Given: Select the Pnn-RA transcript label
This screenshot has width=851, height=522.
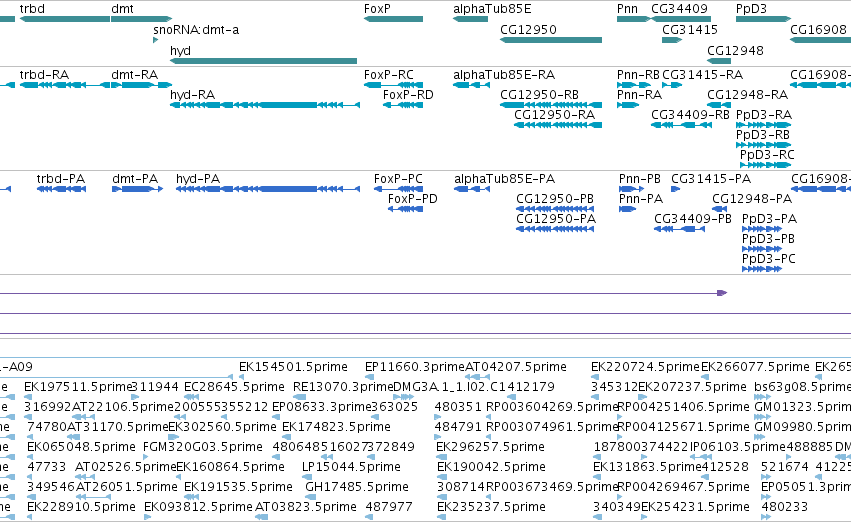Looking at the screenshot, I should click(x=639, y=95).
